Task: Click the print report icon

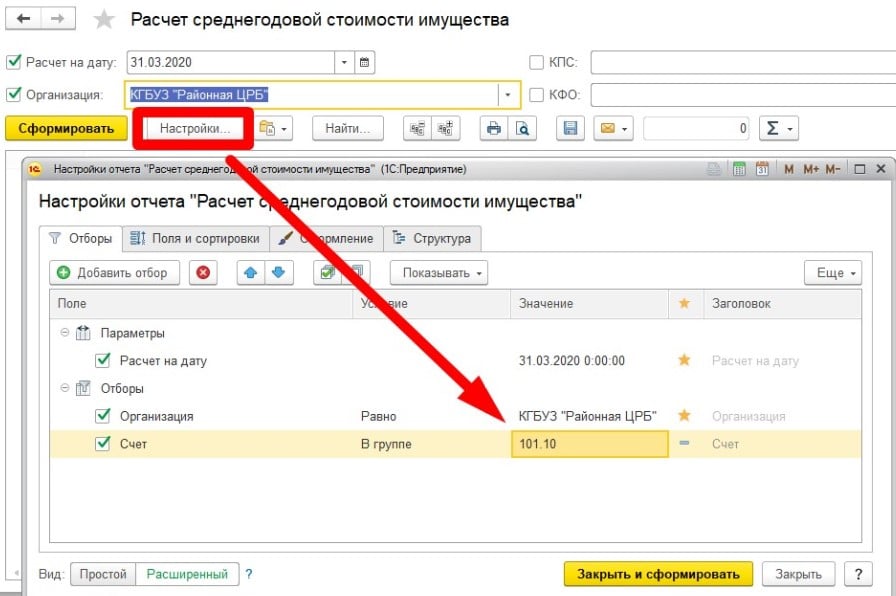Action: coord(492,128)
